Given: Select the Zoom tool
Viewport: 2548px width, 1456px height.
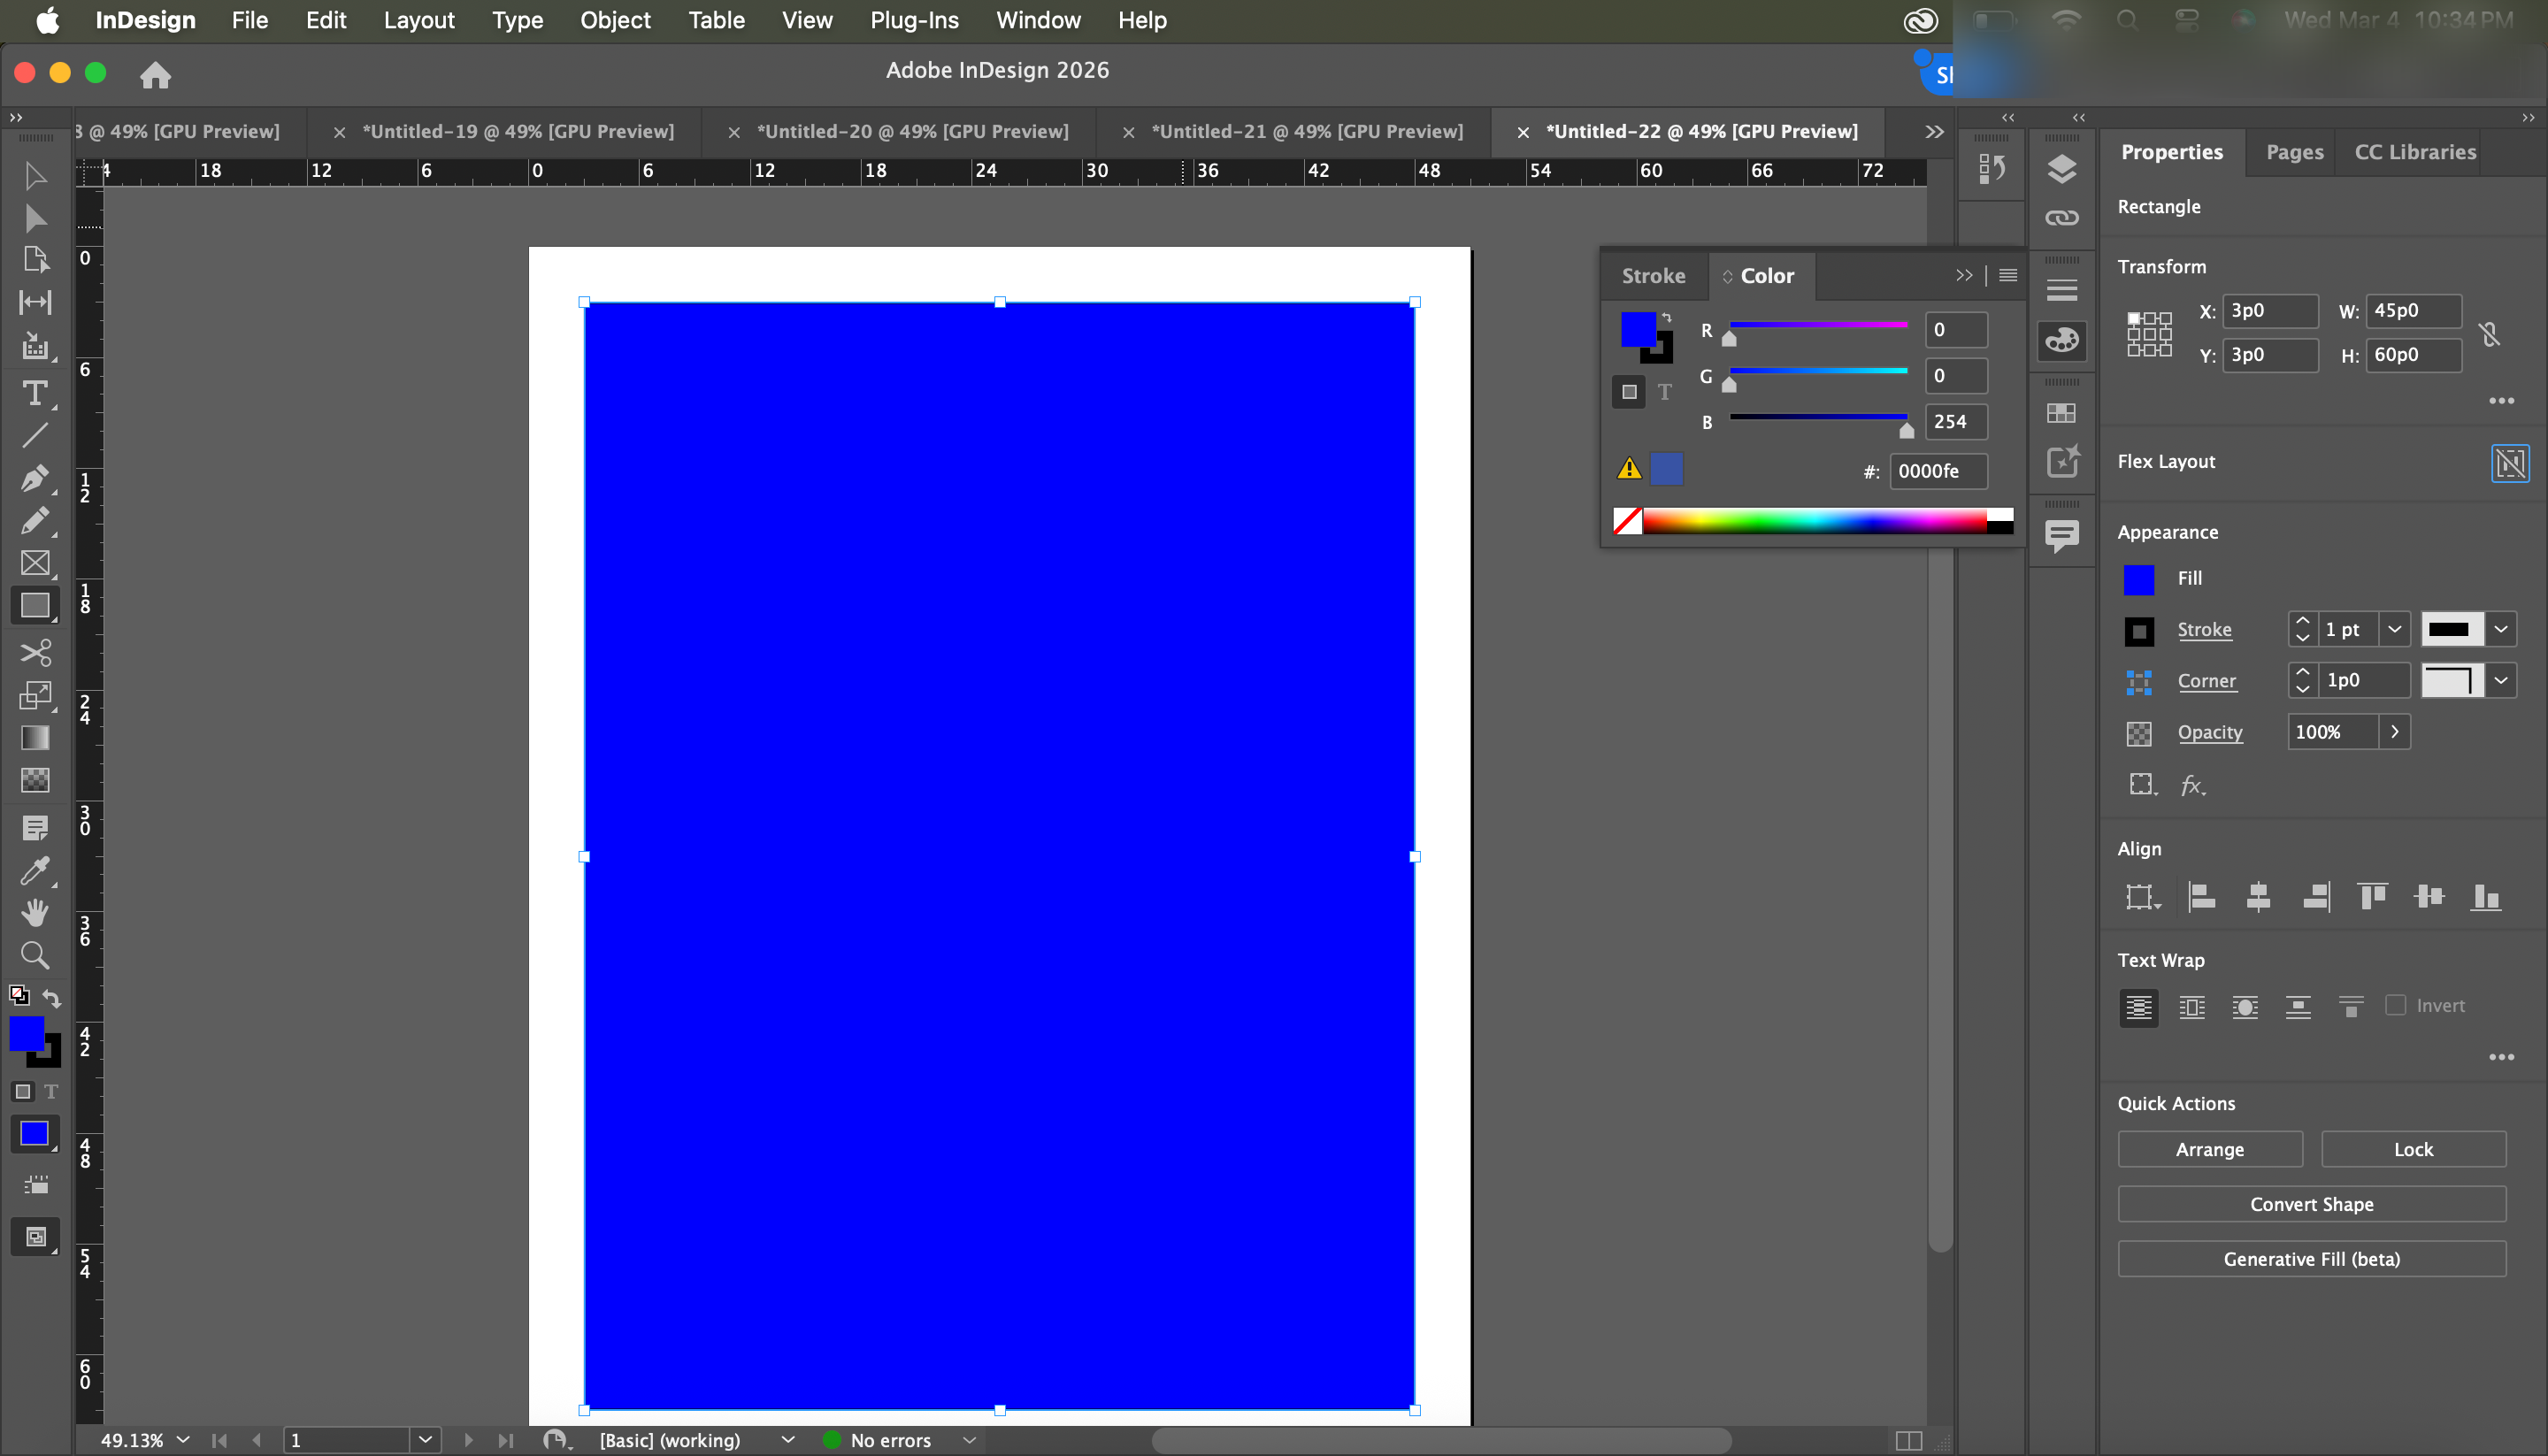Looking at the screenshot, I should click(35, 956).
